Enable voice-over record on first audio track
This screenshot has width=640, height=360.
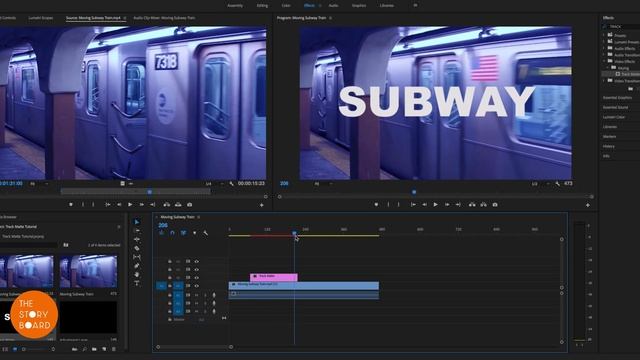(x=214, y=295)
